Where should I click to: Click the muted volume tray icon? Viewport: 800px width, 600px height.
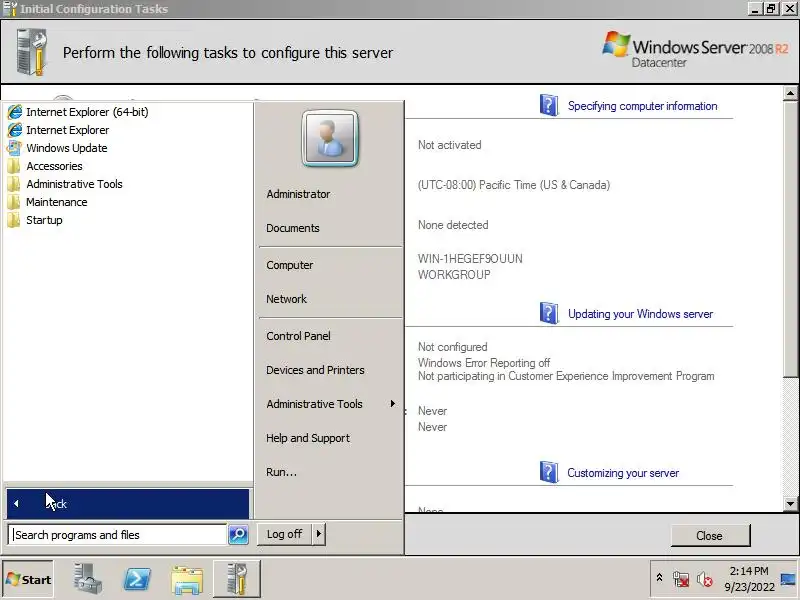[x=705, y=579]
